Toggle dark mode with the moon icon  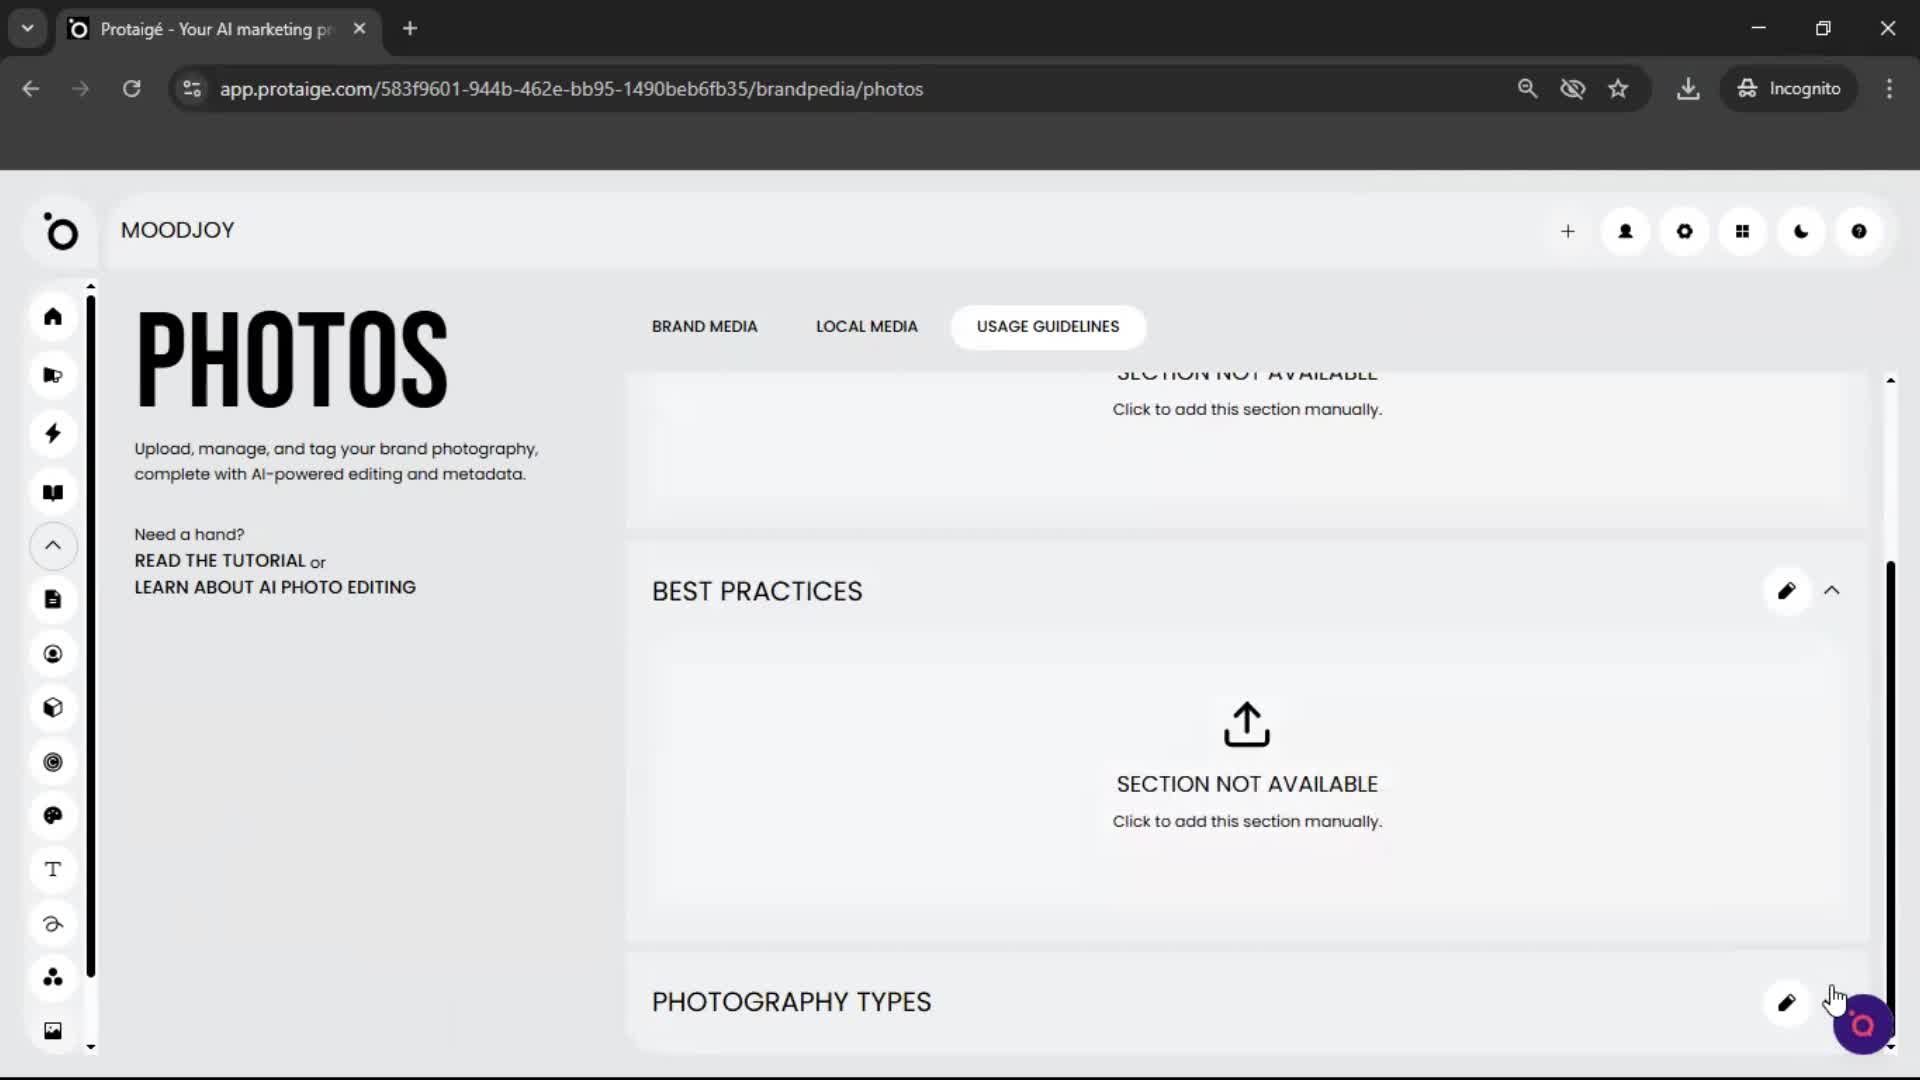1800,231
